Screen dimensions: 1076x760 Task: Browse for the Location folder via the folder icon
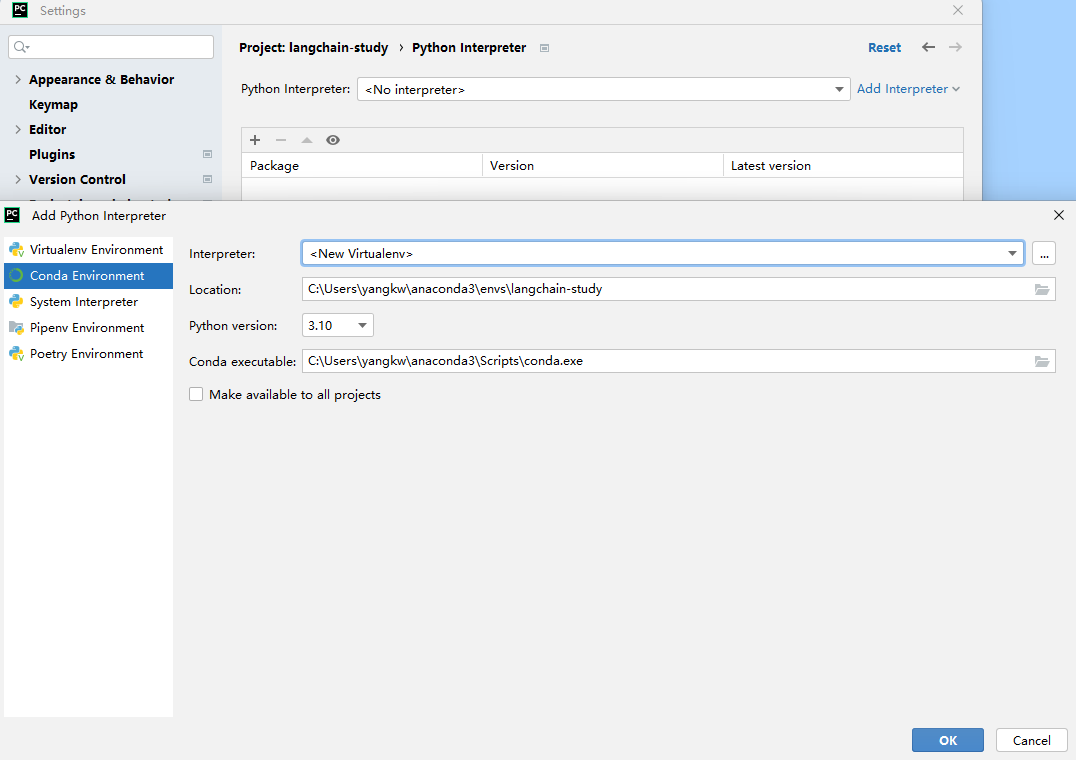coord(1042,289)
